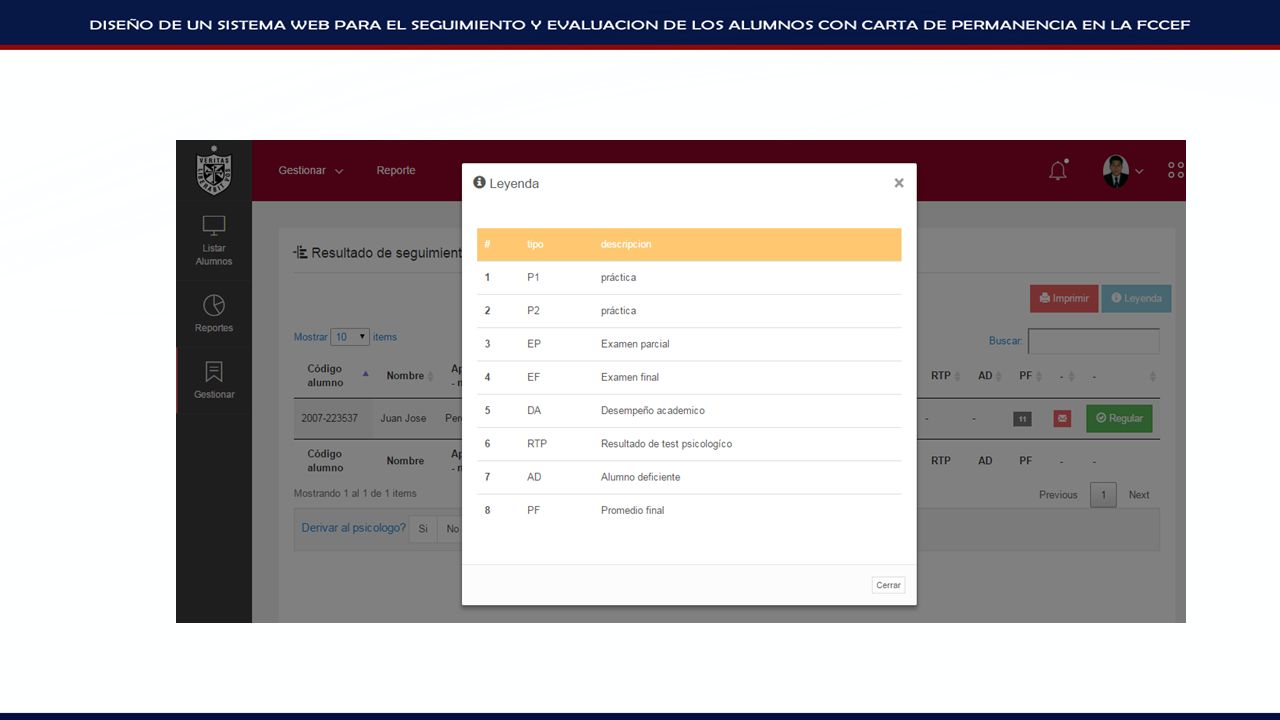
Task: Select the P1 práctica row
Action: (689, 277)
